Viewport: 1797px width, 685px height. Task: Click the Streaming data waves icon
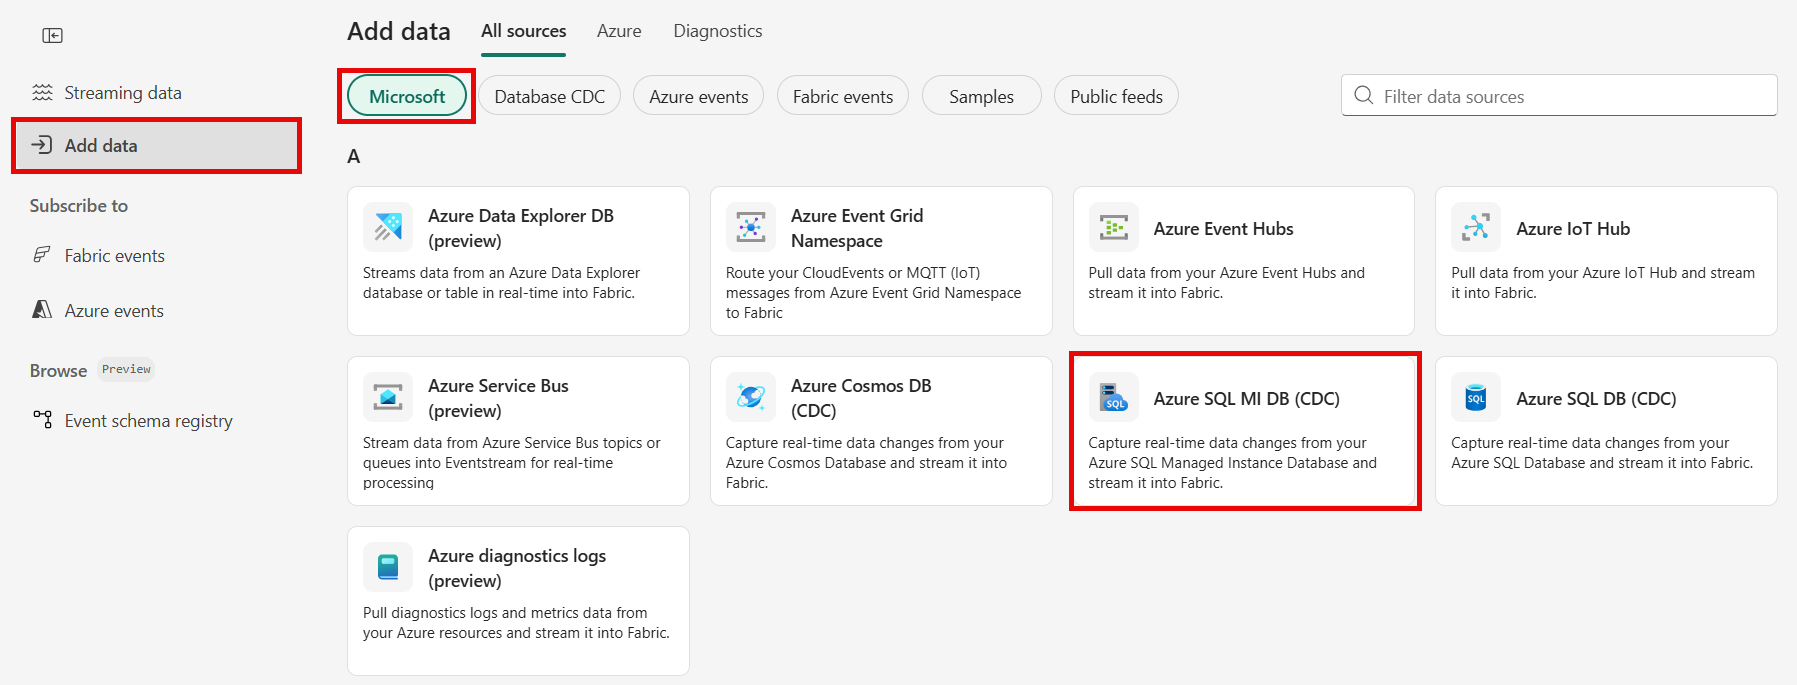click(42, 93)
